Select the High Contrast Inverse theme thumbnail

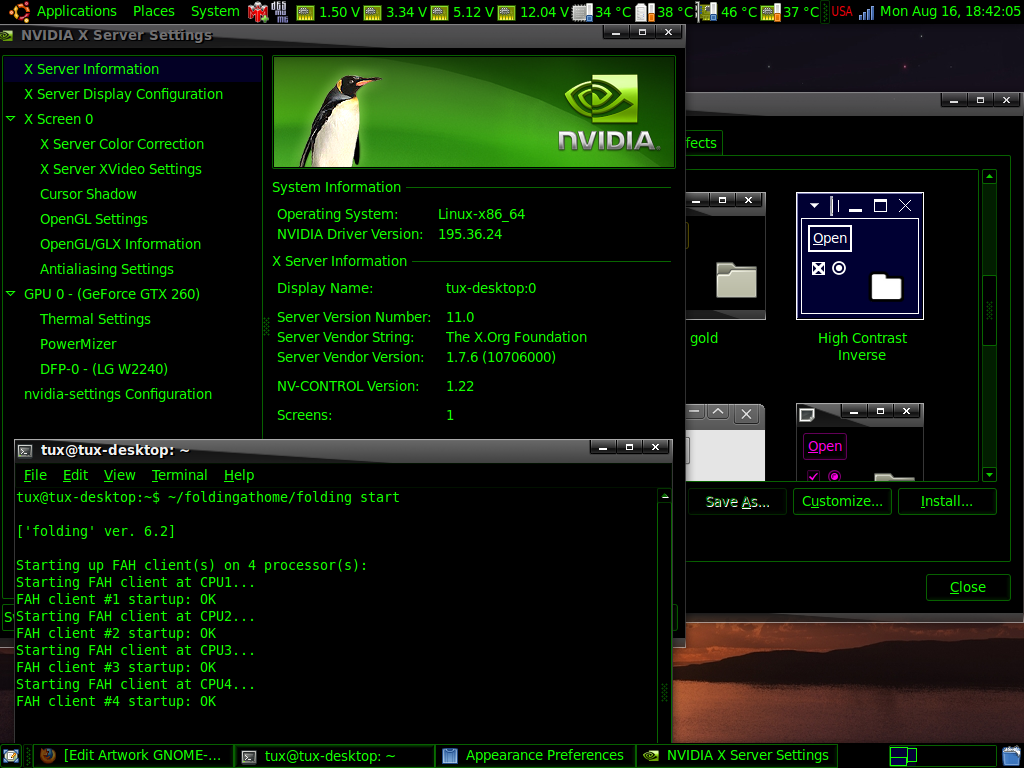[859, 256]
